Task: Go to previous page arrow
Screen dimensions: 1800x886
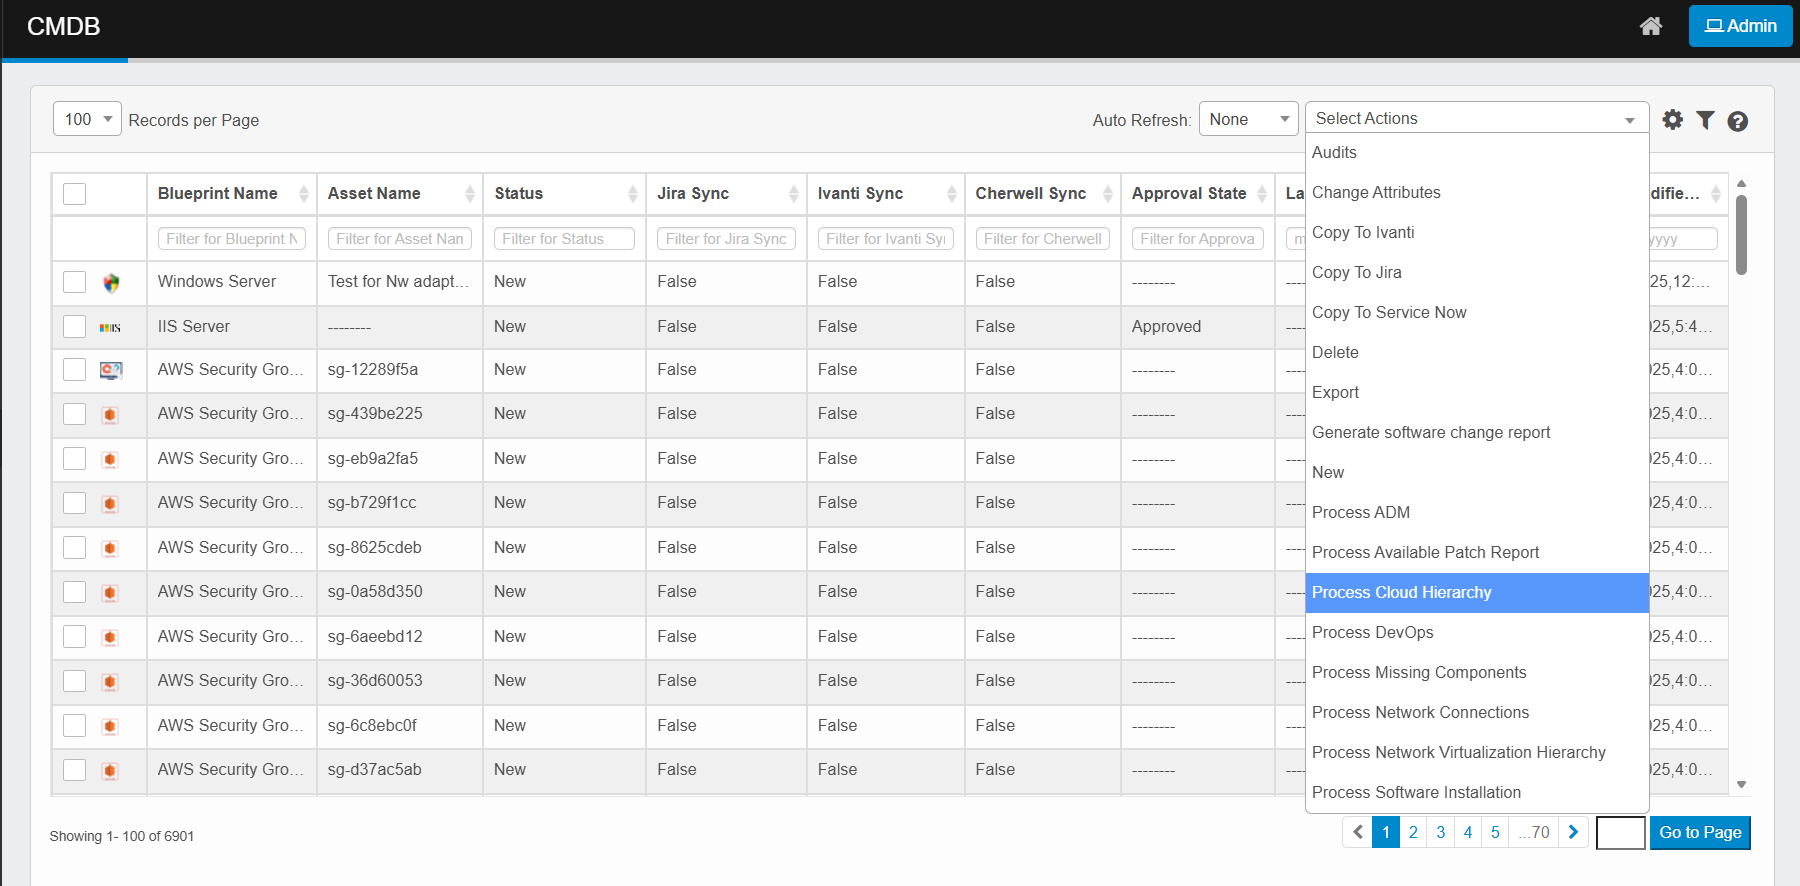Action: [1358, 832]
